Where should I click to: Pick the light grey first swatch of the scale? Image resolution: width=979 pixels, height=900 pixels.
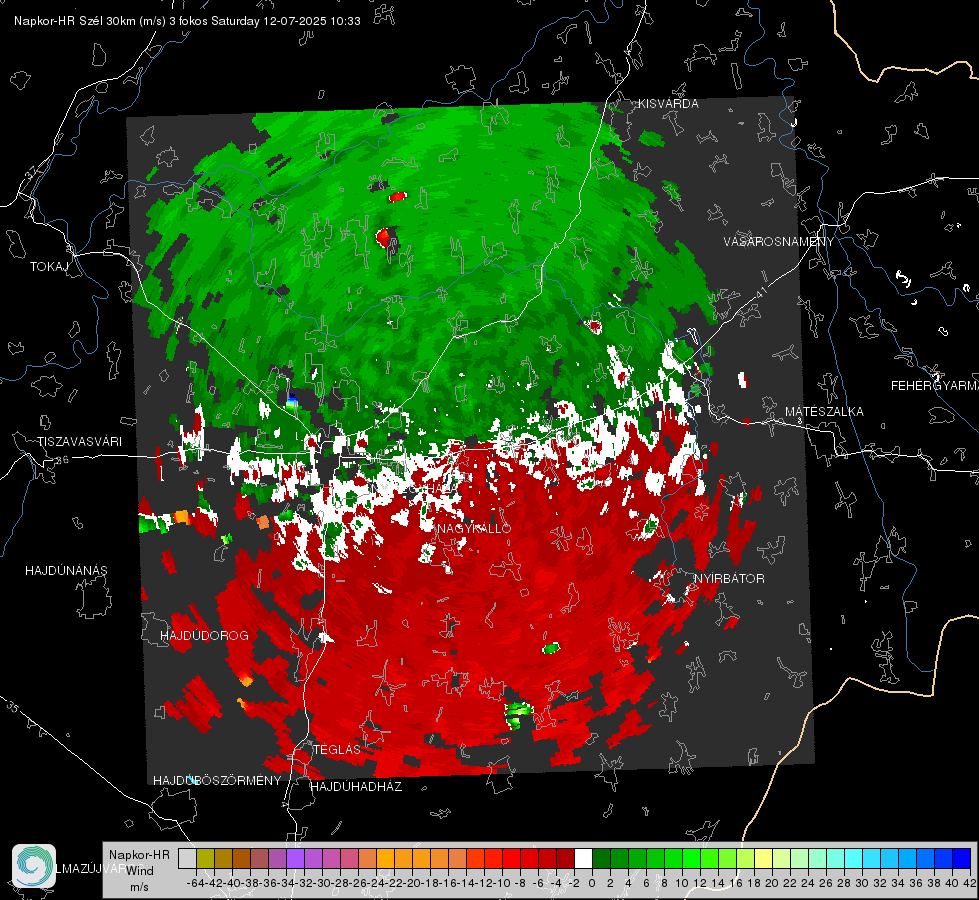tap(187, 859)
